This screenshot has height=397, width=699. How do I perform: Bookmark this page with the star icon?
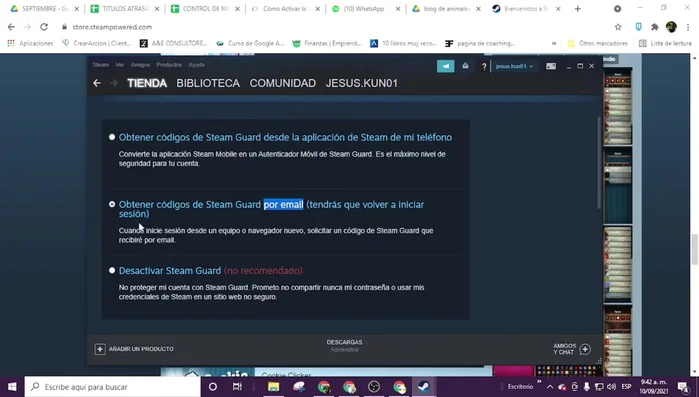pos(618,27)
